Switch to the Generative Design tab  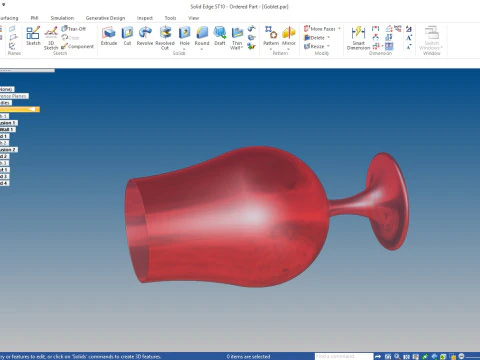pyautogui.click(x=105, y=18)
